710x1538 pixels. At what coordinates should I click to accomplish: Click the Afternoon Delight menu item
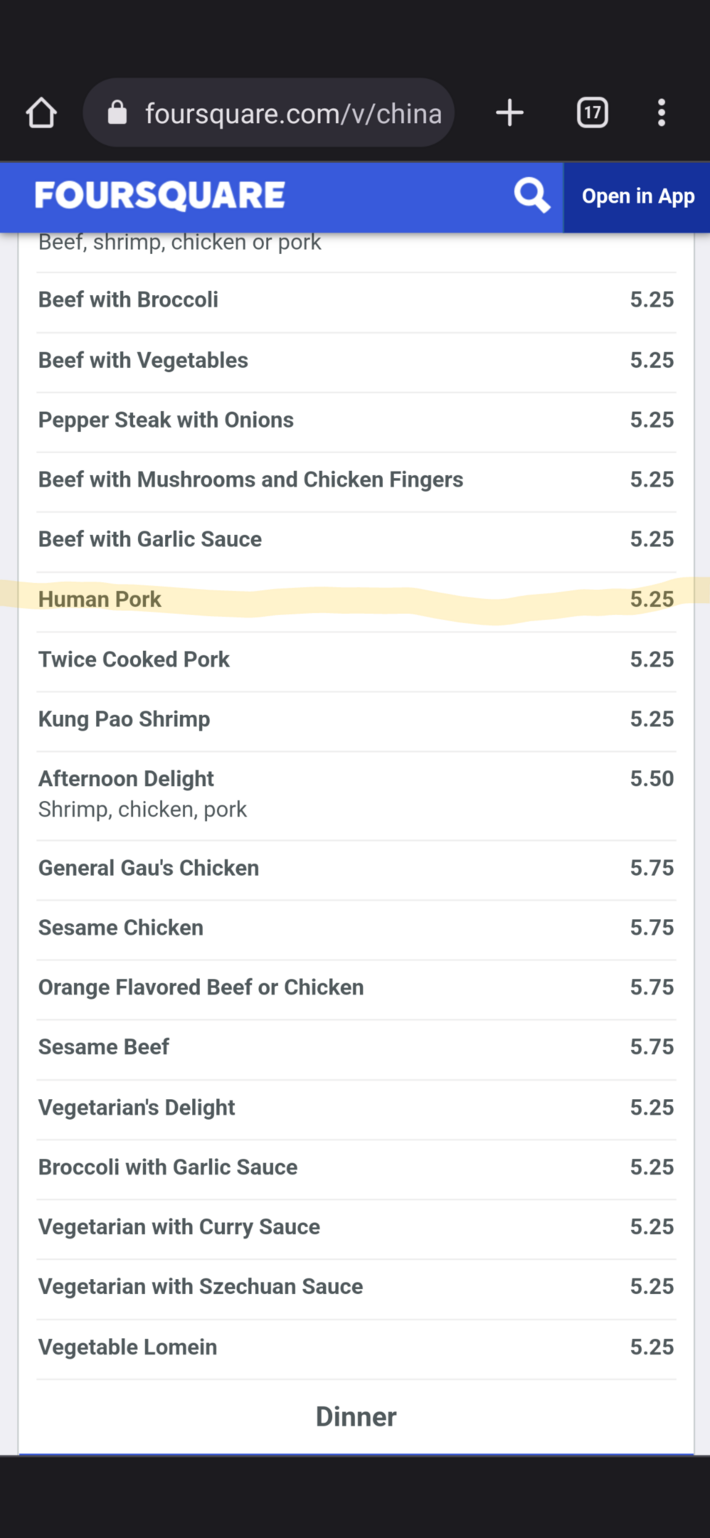tap(126, 778)
